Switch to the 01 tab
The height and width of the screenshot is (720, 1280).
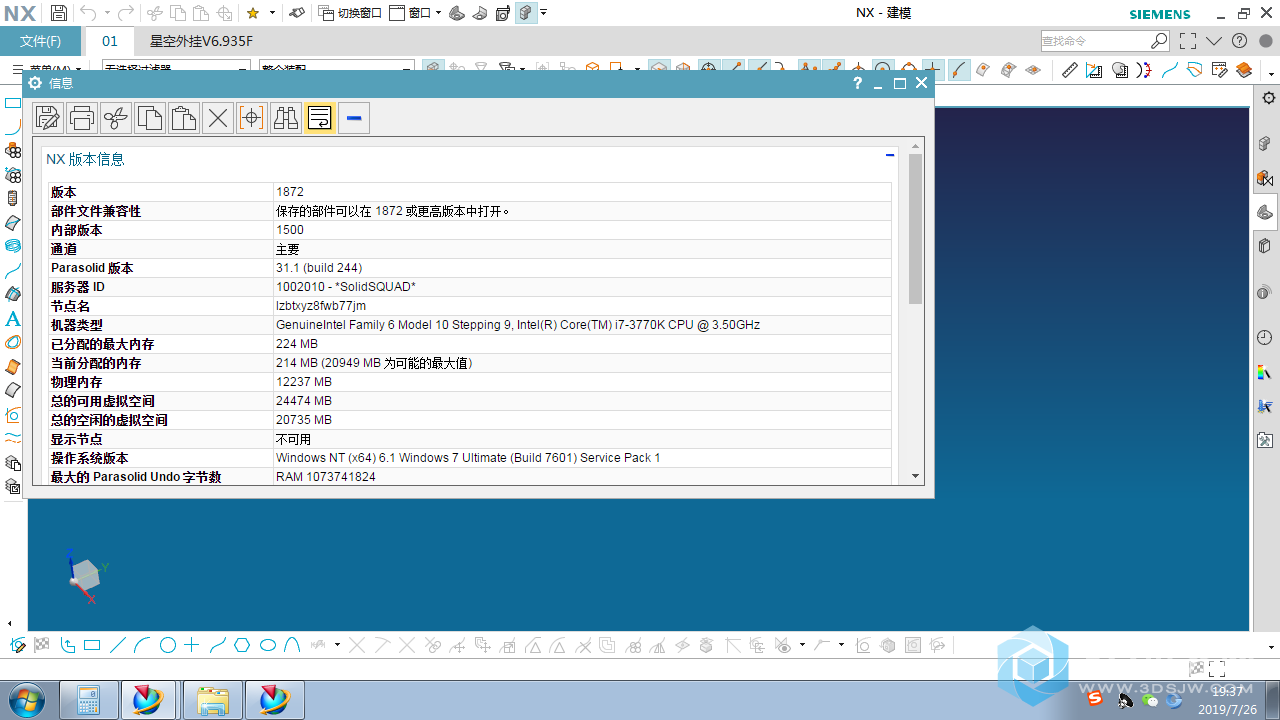tap(110, 41)
